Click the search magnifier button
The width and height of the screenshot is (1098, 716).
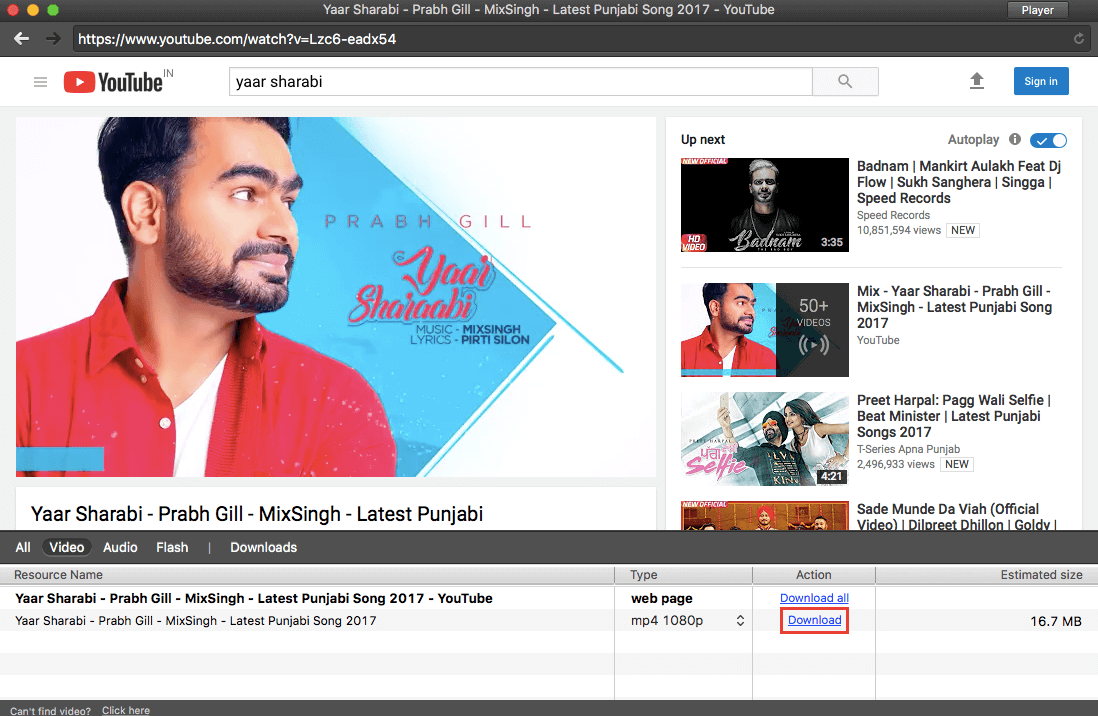point(845,81)
